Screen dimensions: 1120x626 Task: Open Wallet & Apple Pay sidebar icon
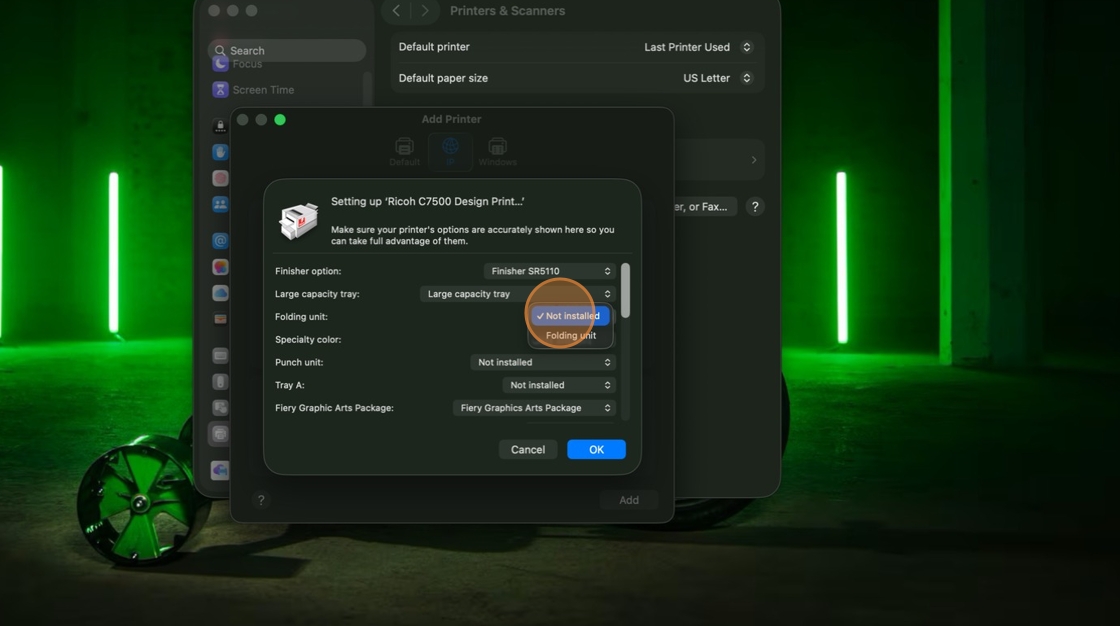[x=220, y=319]
